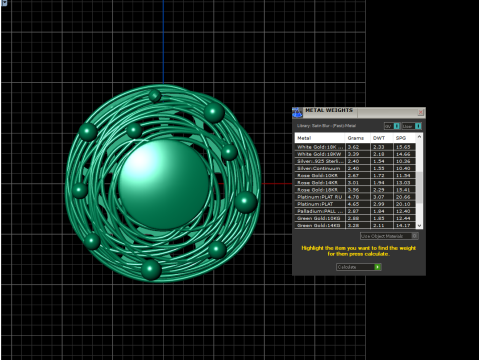Image resolution: width=480 pixels, height=360 pixels.
Task: Click scroll-up arrow in metal list
Action: pos(419,137)
